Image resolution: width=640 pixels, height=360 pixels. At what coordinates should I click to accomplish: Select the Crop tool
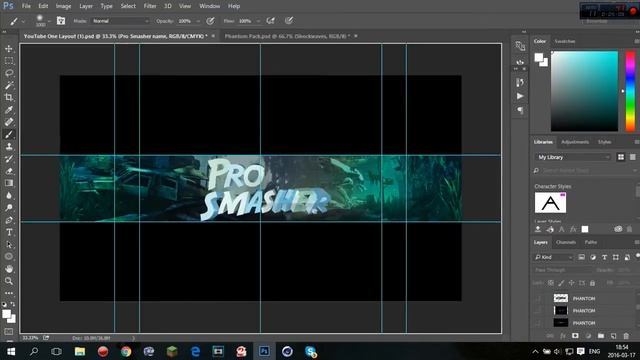9,98
